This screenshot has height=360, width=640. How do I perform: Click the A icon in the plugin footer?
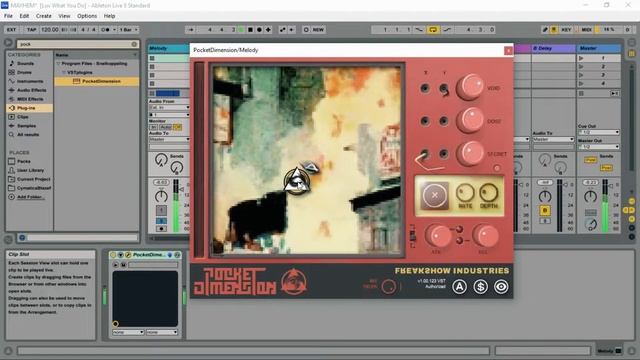coord(459,287)
